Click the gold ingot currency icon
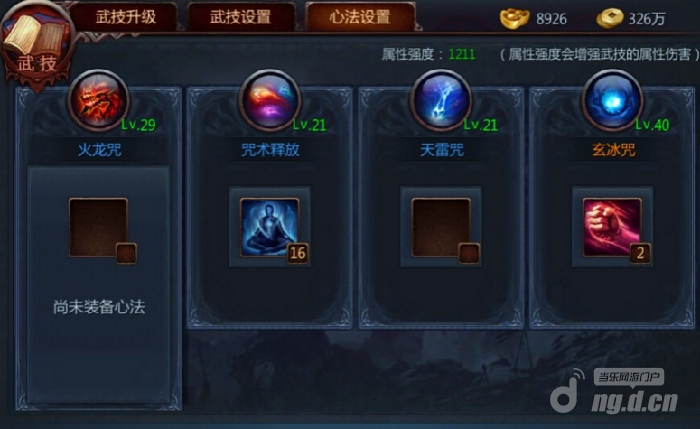This screenshot has height=429, width=700. (x=514, y=19)
